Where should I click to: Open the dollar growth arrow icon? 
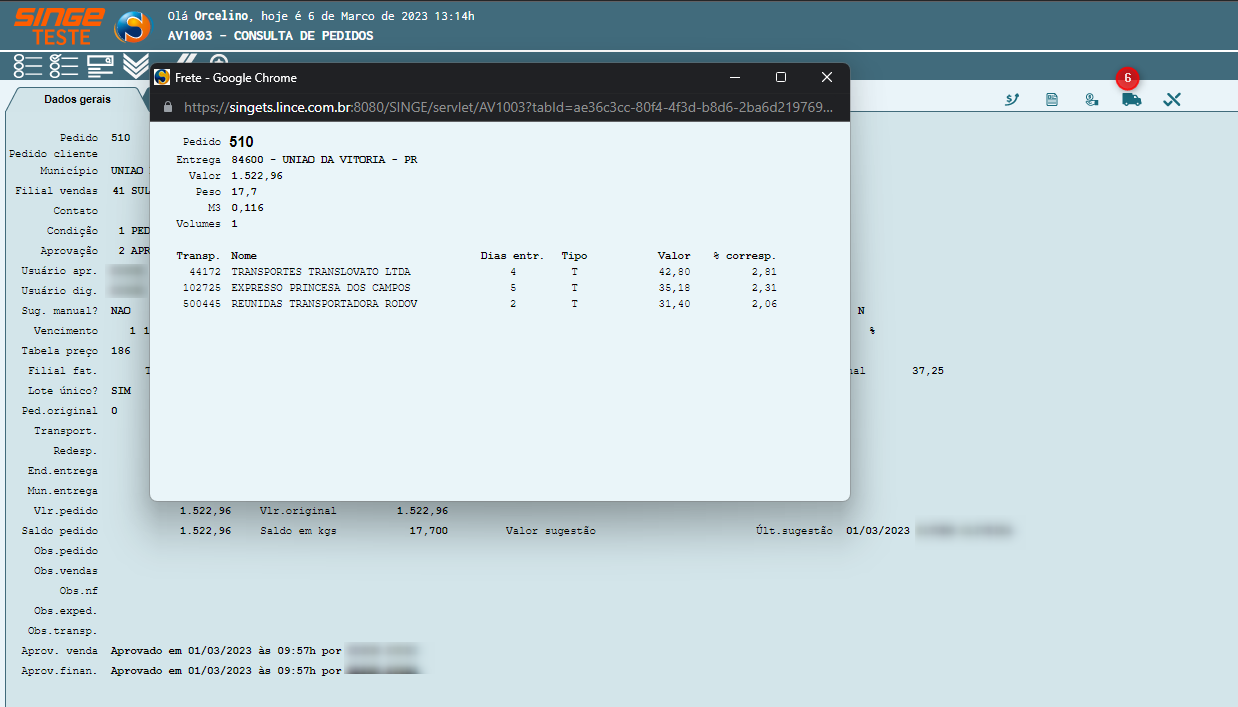coord(1012,100)
